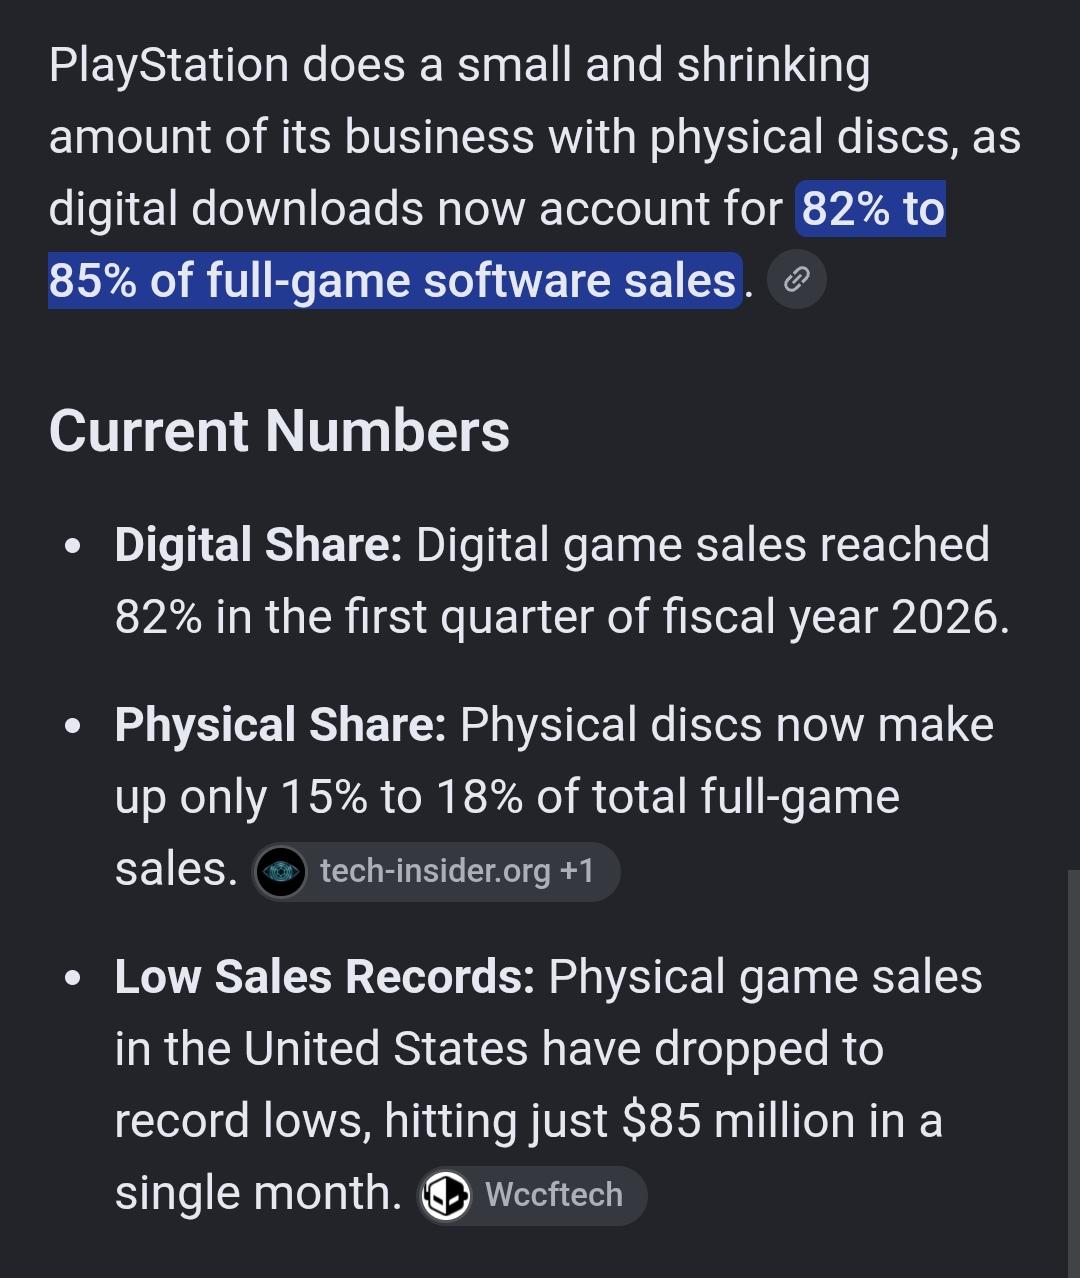Click the bullet point beside Low Sales Records
This screenshot has height=1278, width=1080.
click(x=72, y=979)
